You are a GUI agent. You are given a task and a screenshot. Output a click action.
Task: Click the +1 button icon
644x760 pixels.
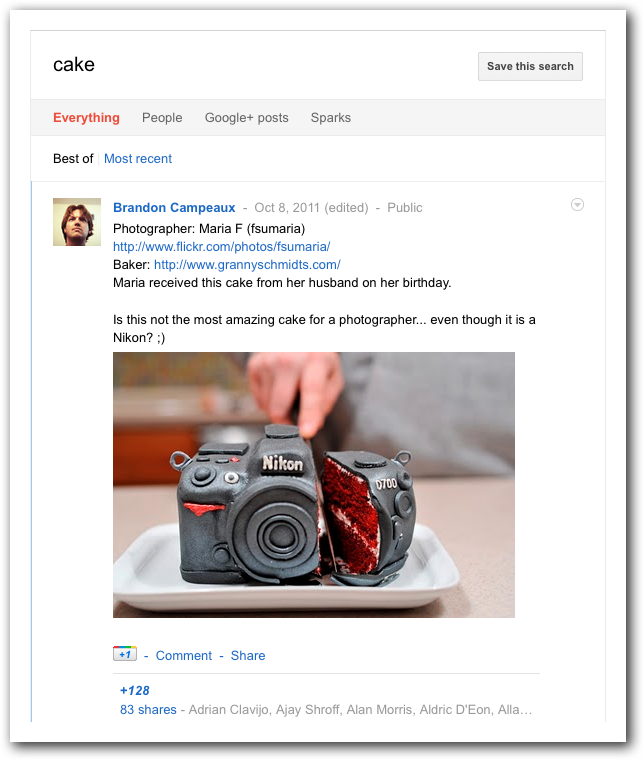point(125,654)
